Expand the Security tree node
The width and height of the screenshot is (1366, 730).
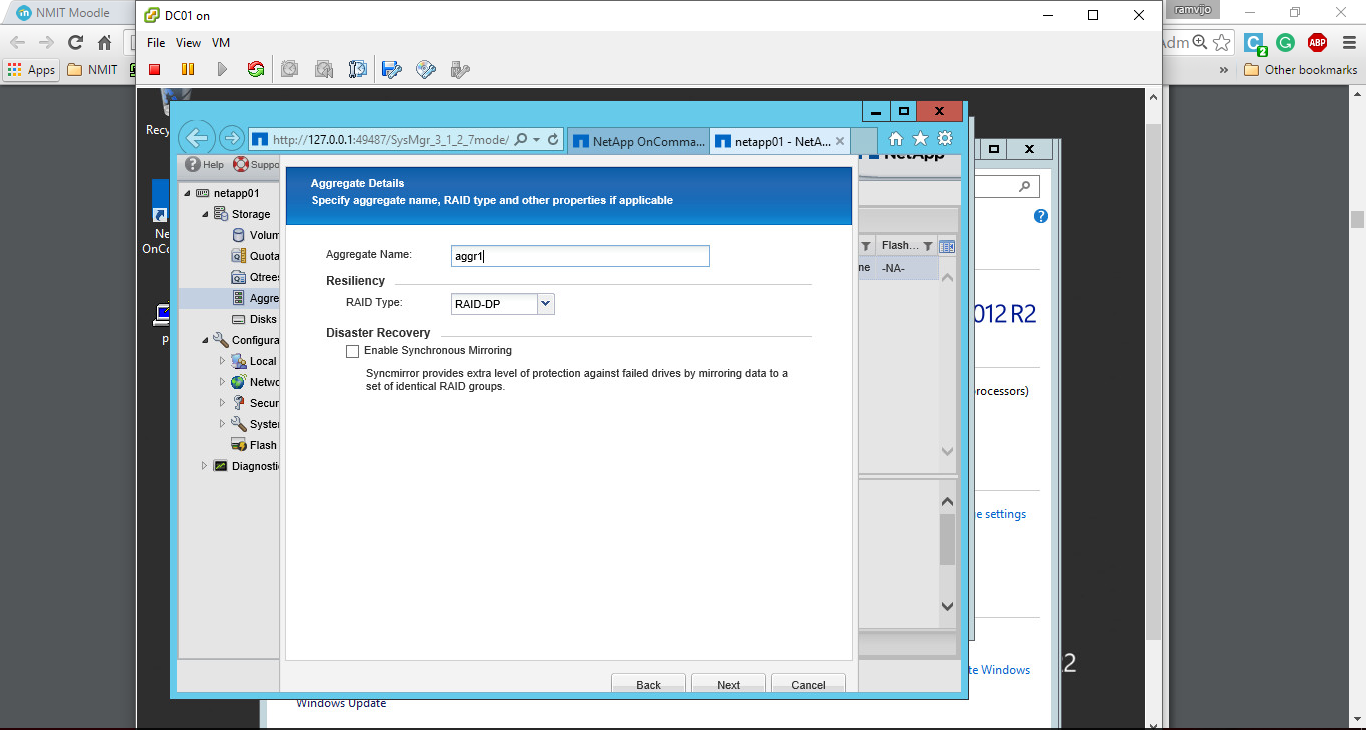(223, 403)
